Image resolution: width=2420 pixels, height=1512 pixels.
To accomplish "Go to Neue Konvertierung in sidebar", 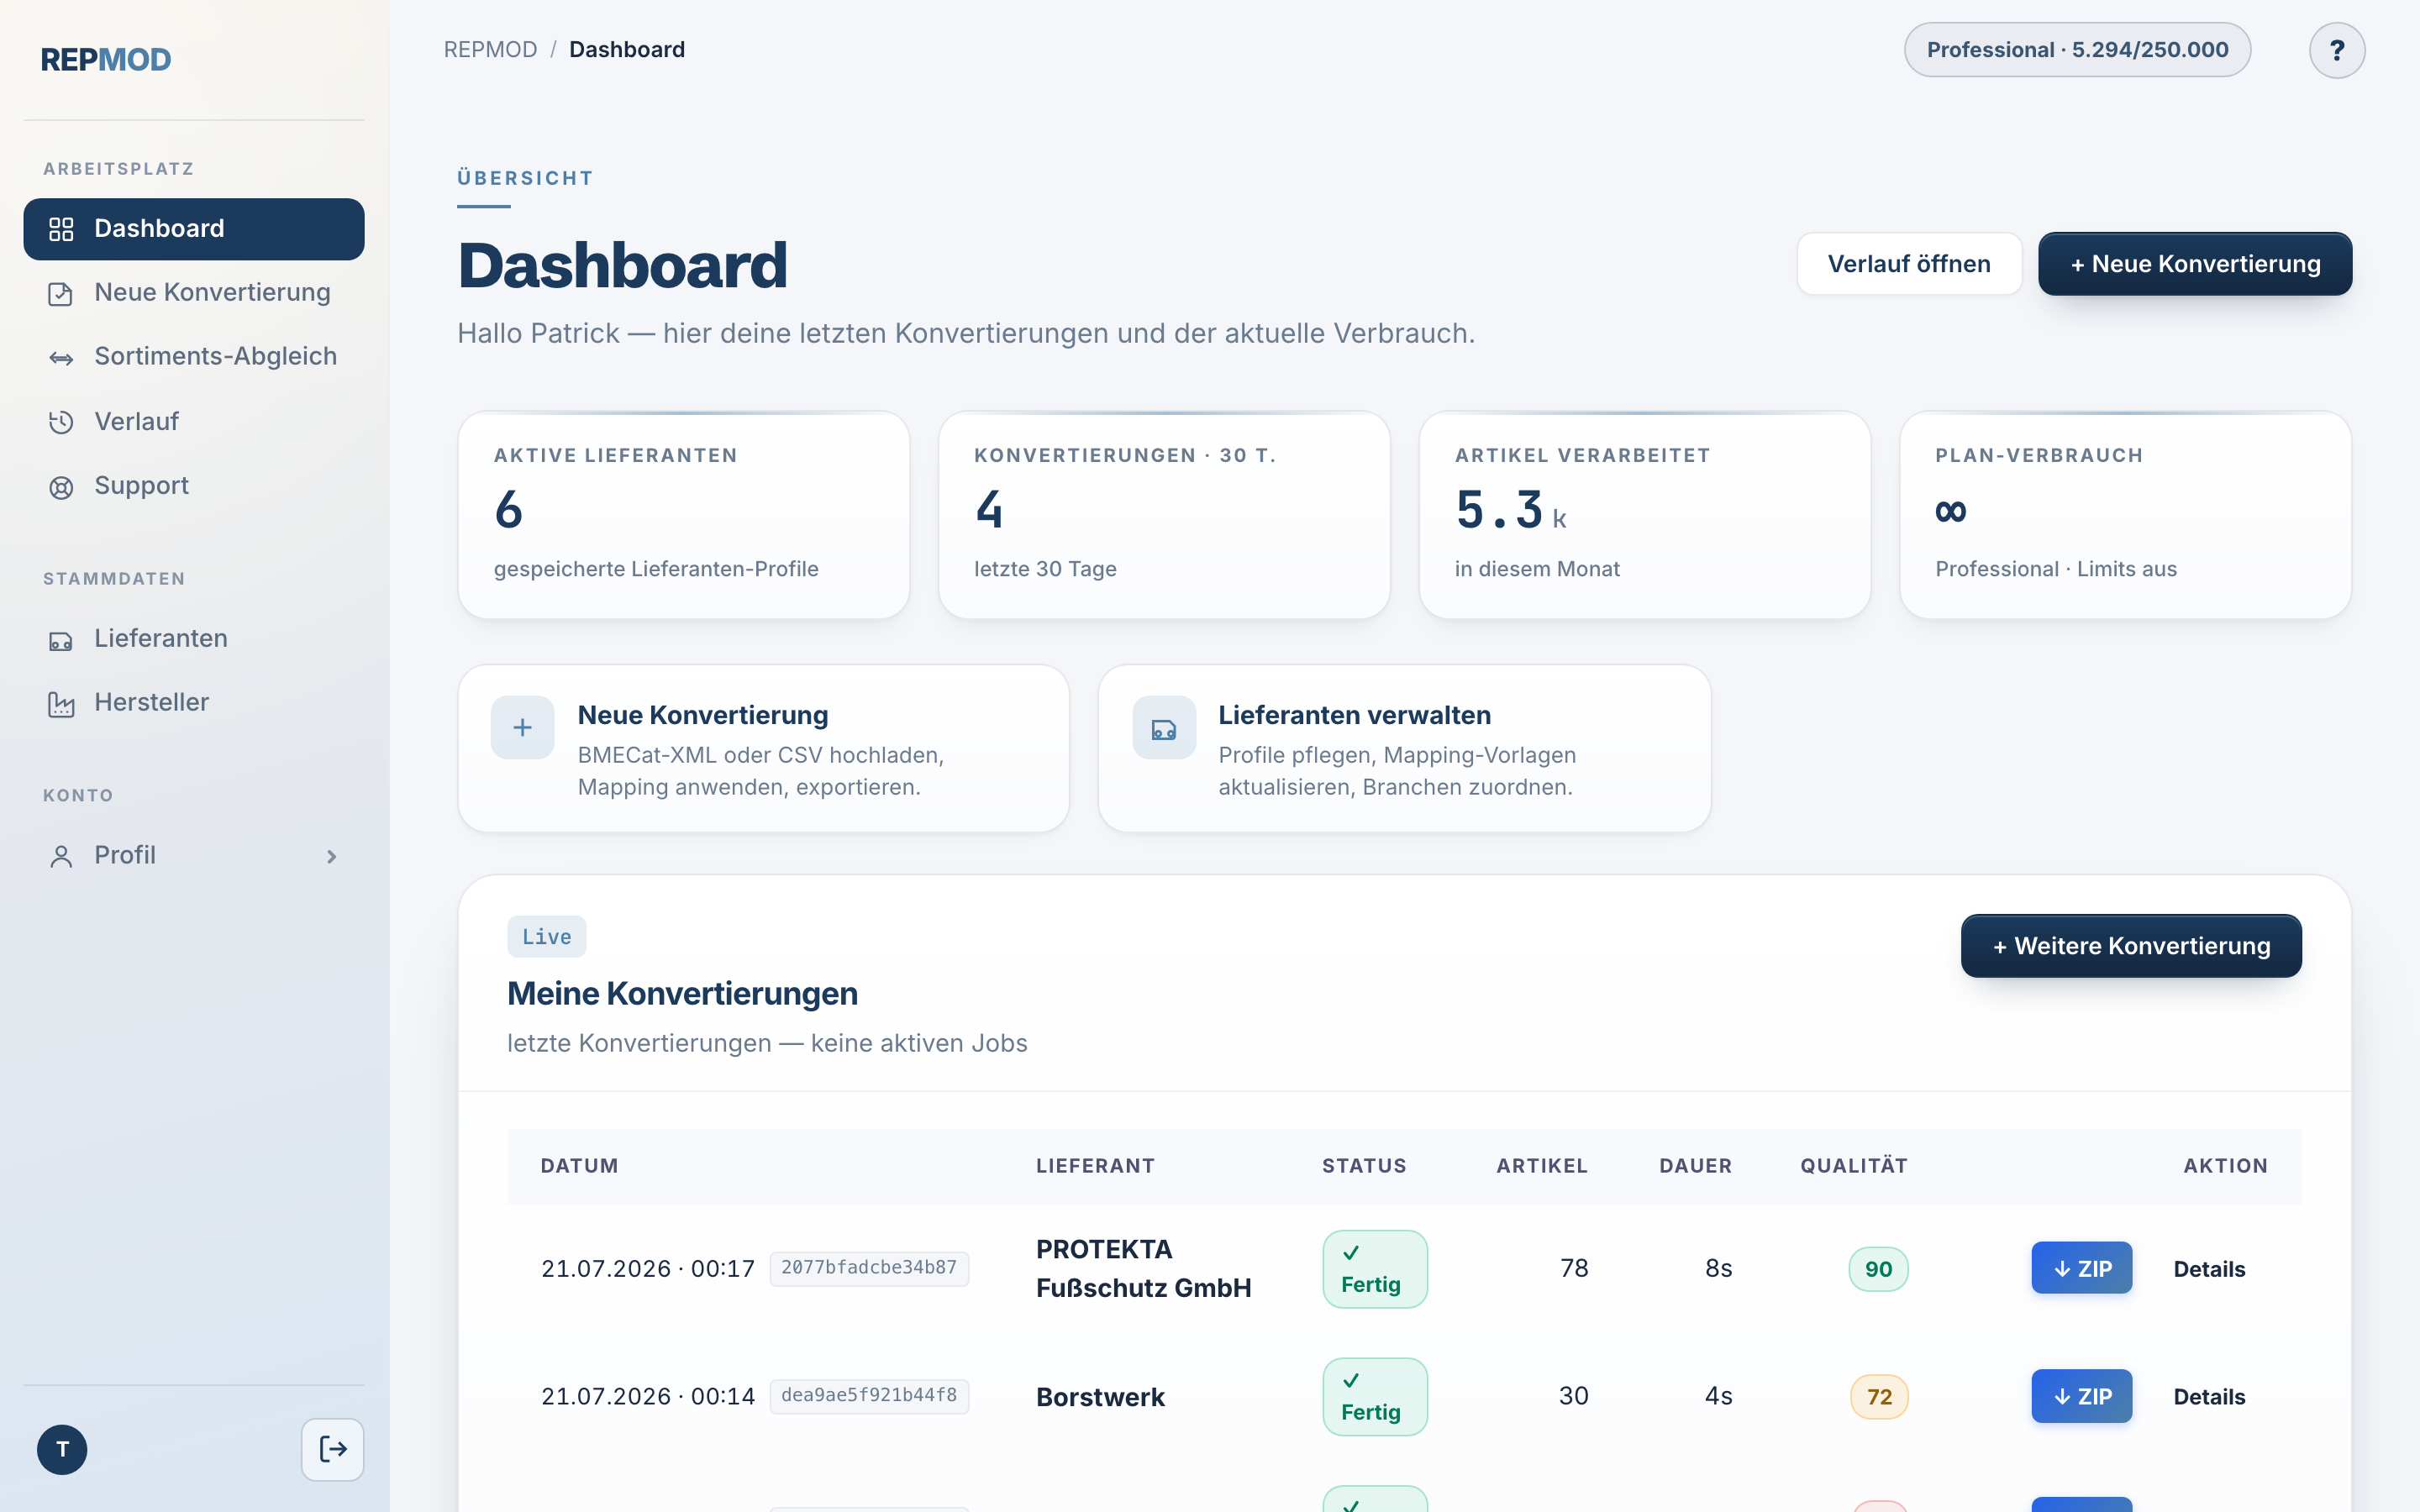I will (194, 293).
